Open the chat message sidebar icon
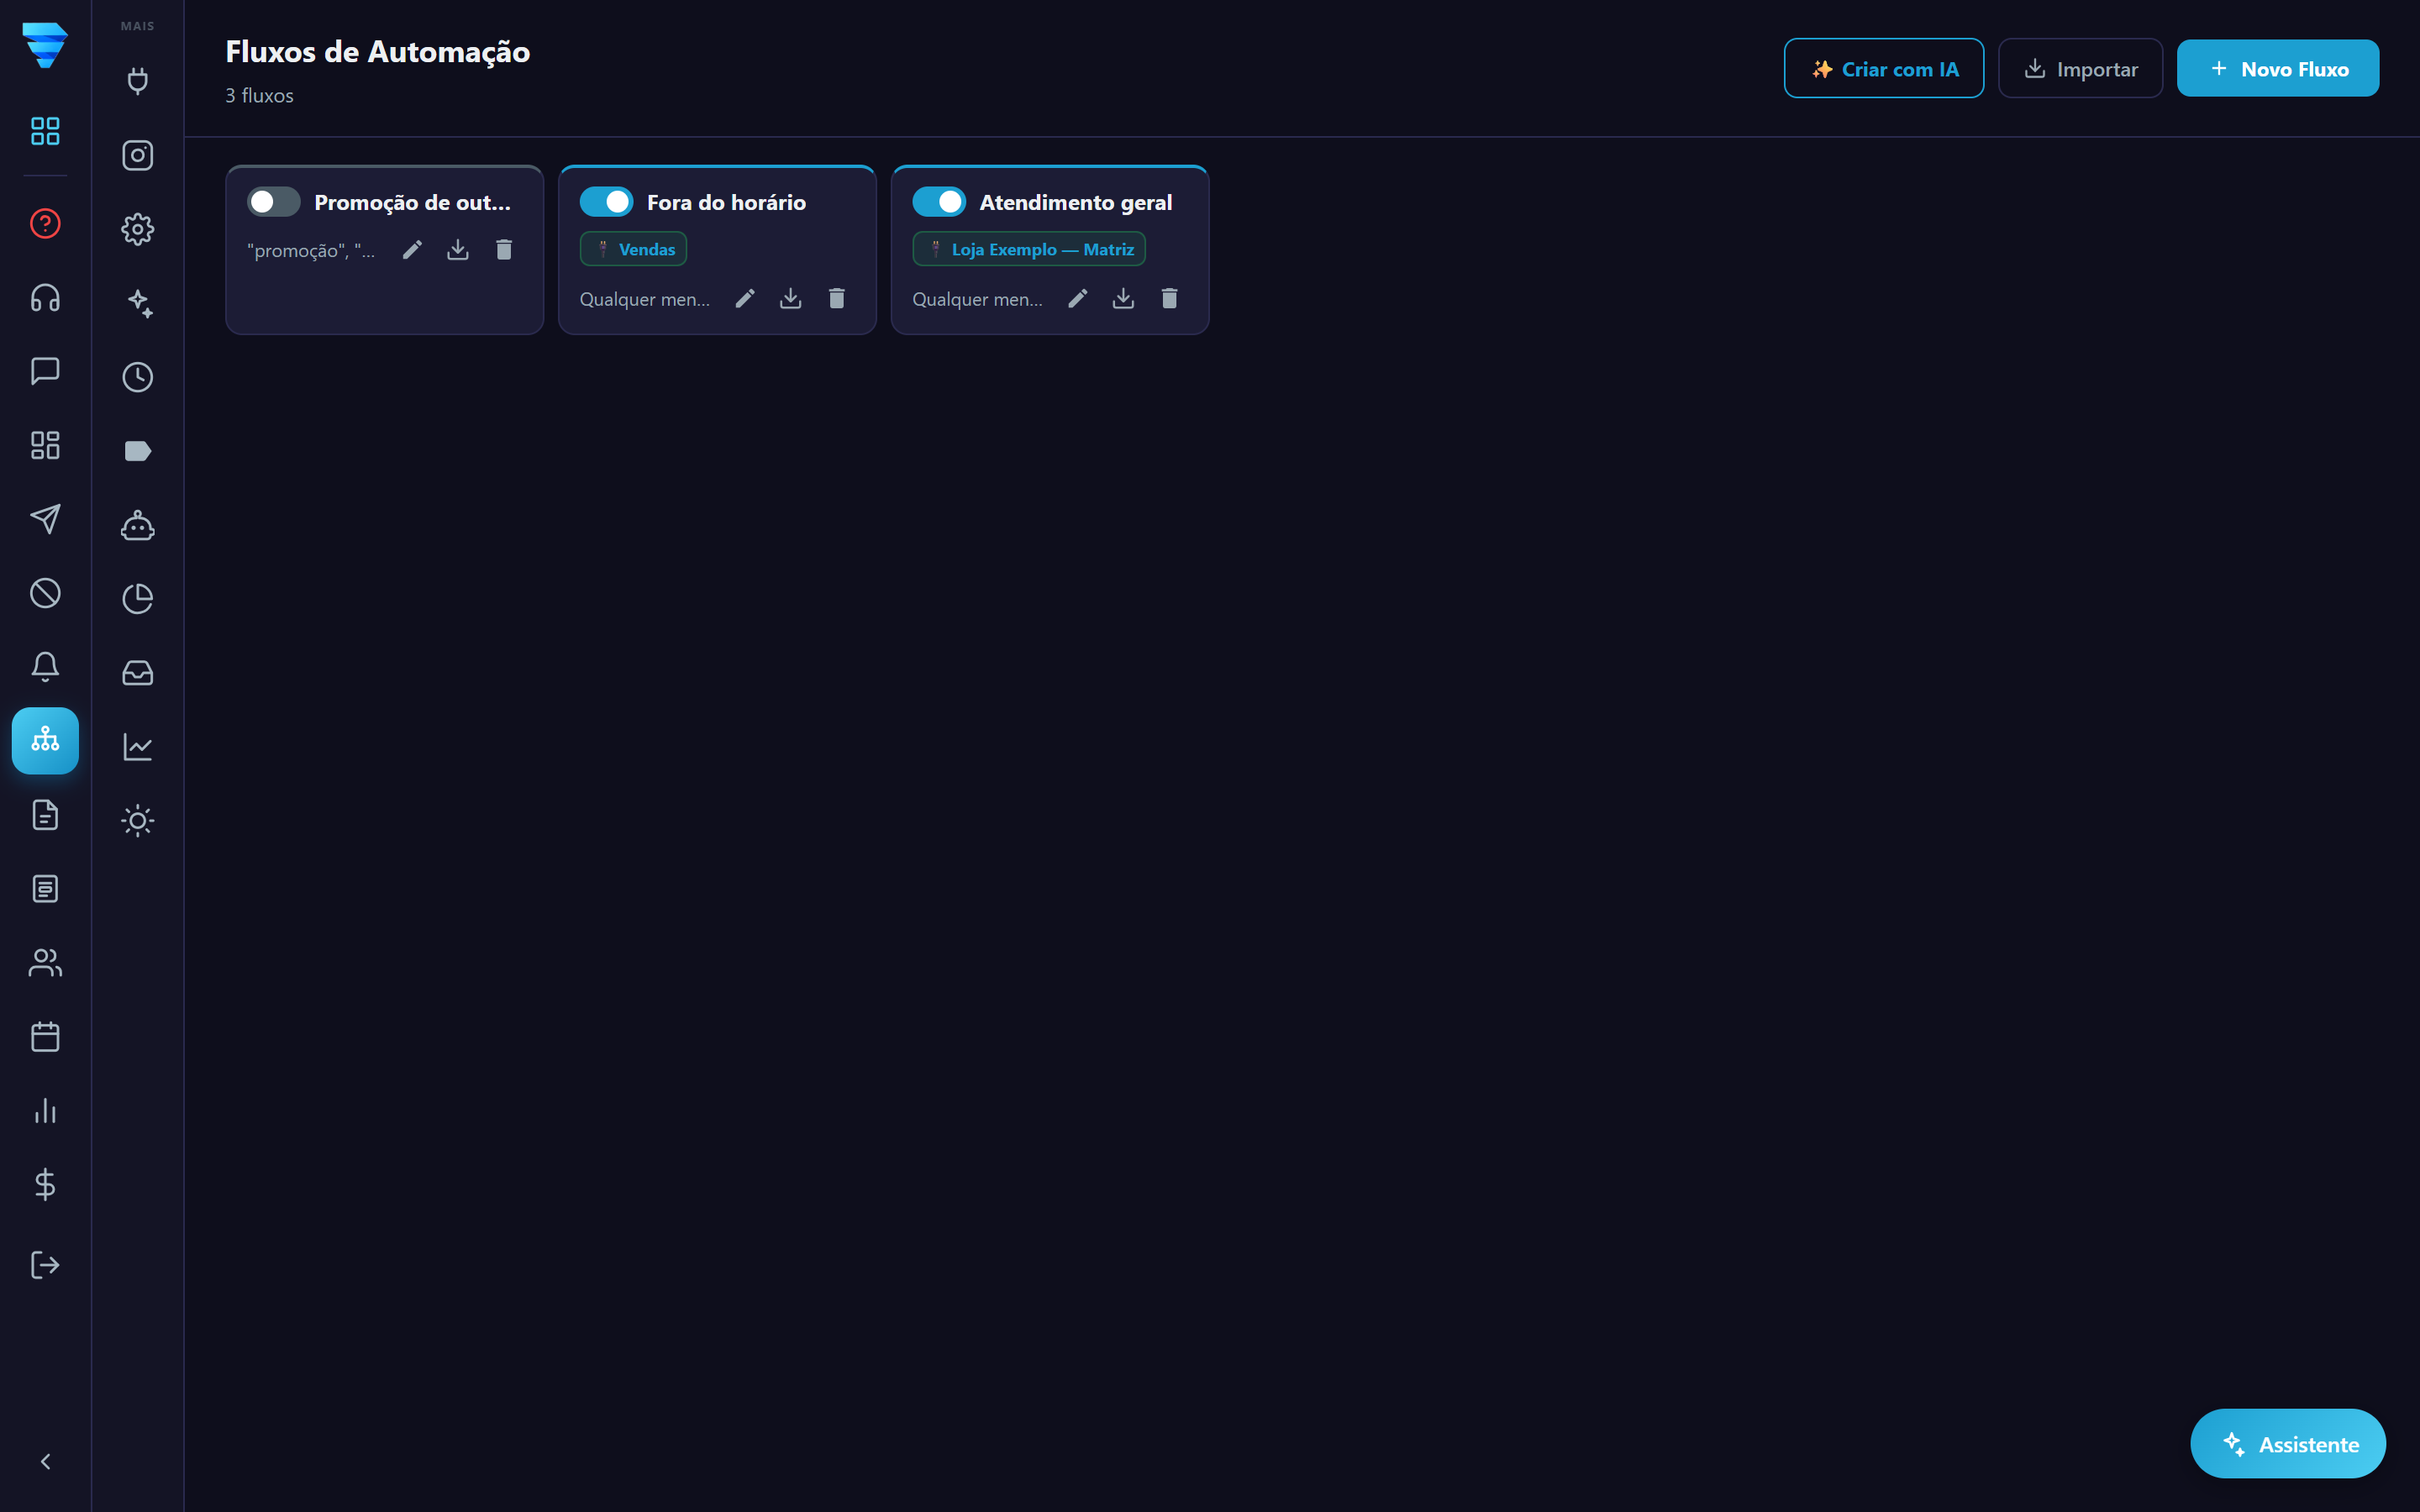 click(45, 371)
